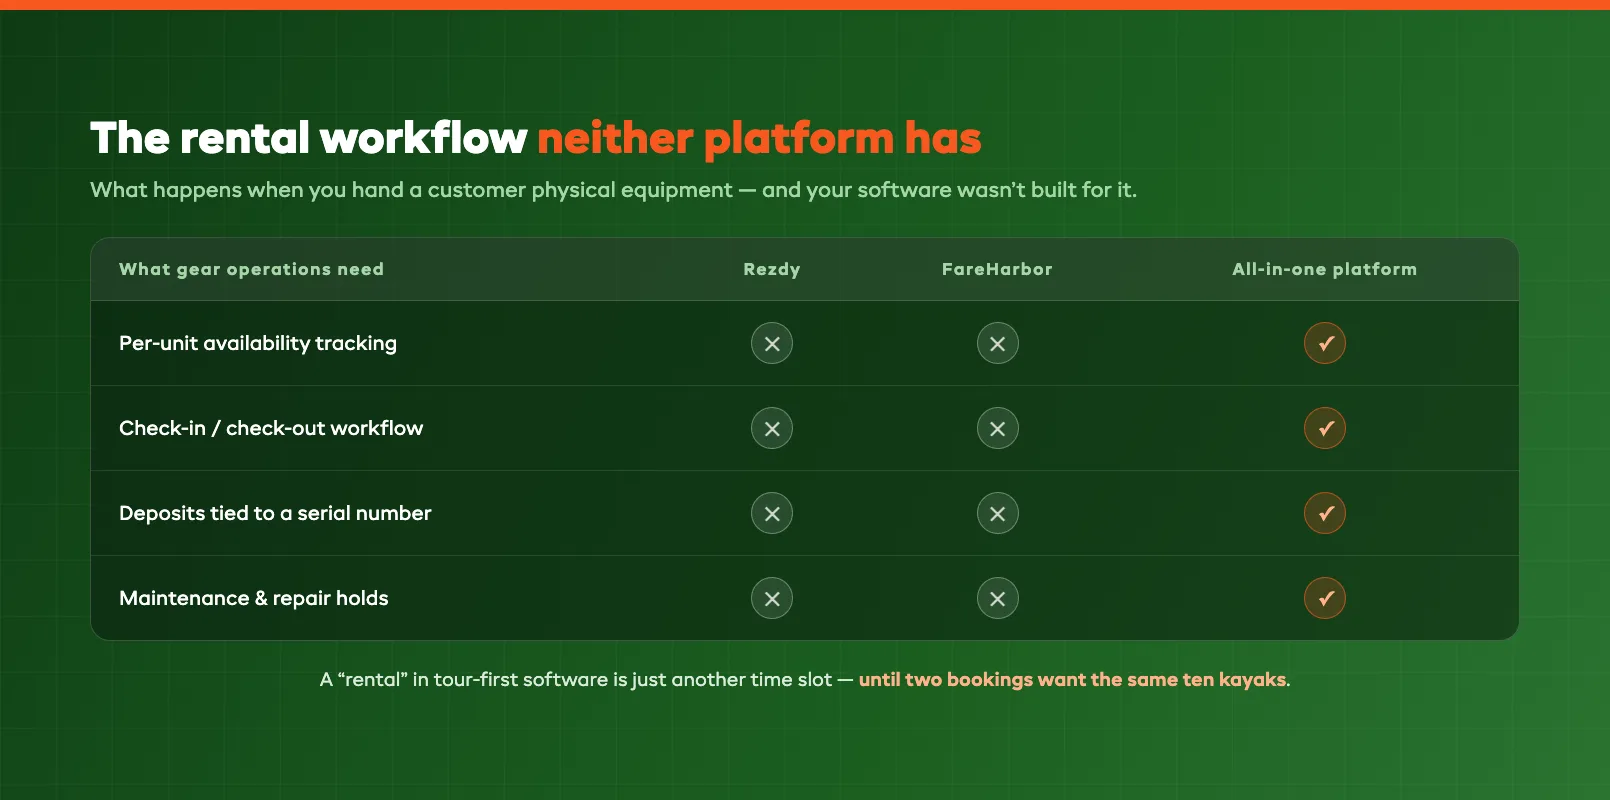
Task: Click All-in-one checkmark for Per-unit availability tracking
Action: 1325,343
